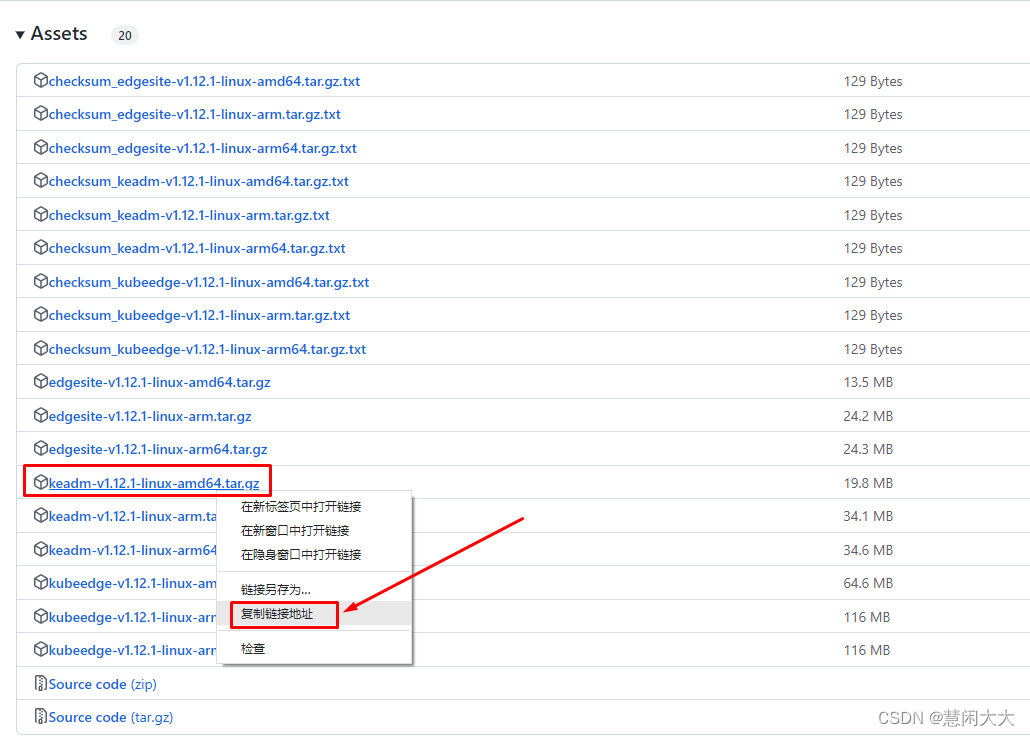This screenshot has height=736, width=1030.
Task: Click package icon beside checksum_keadm arm64 txt
Action: coord(41,247)
